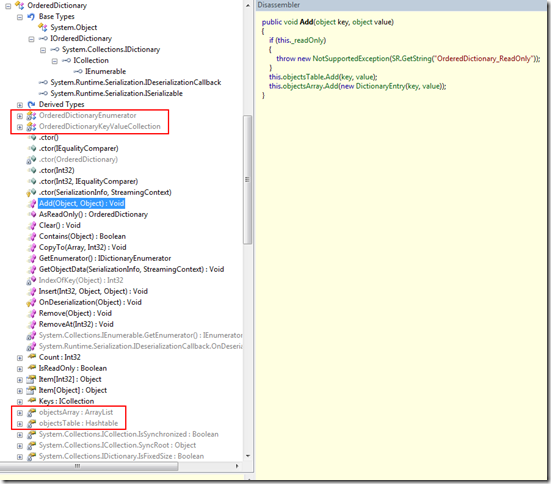Select Contains(Object) : Boolean method
Viewport: 551px width, 484px height.
pyautogui.click(x=82, y=237)
